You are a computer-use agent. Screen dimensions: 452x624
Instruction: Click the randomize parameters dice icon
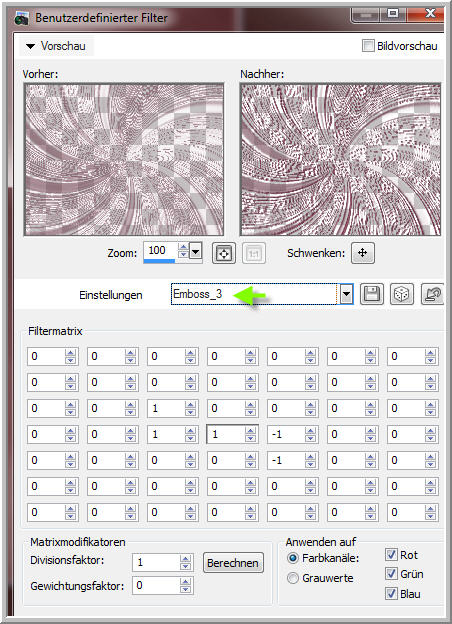(401, 294)
